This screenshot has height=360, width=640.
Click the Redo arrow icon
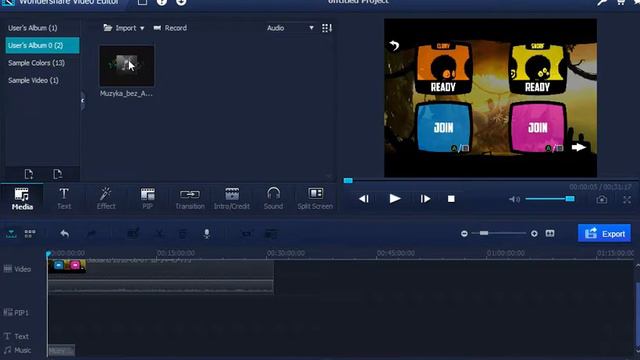pyautogui.click(x=91, y=233)
